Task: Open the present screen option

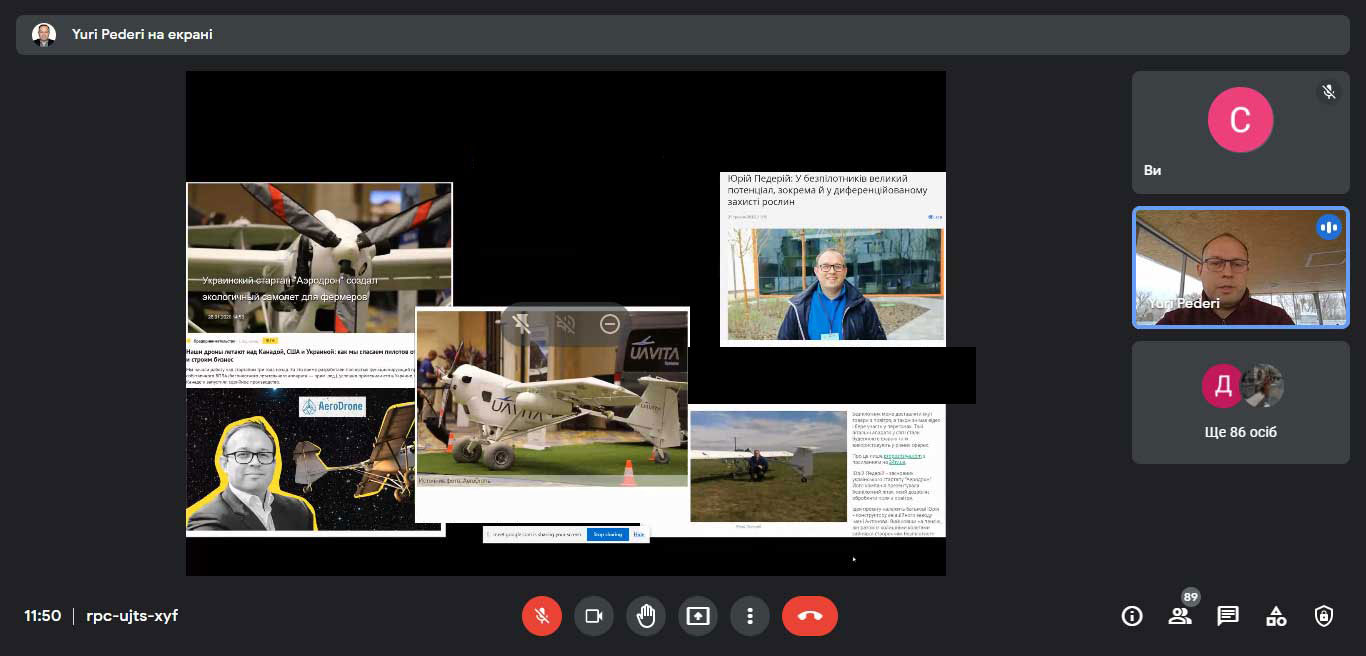Action: [698, 616]
